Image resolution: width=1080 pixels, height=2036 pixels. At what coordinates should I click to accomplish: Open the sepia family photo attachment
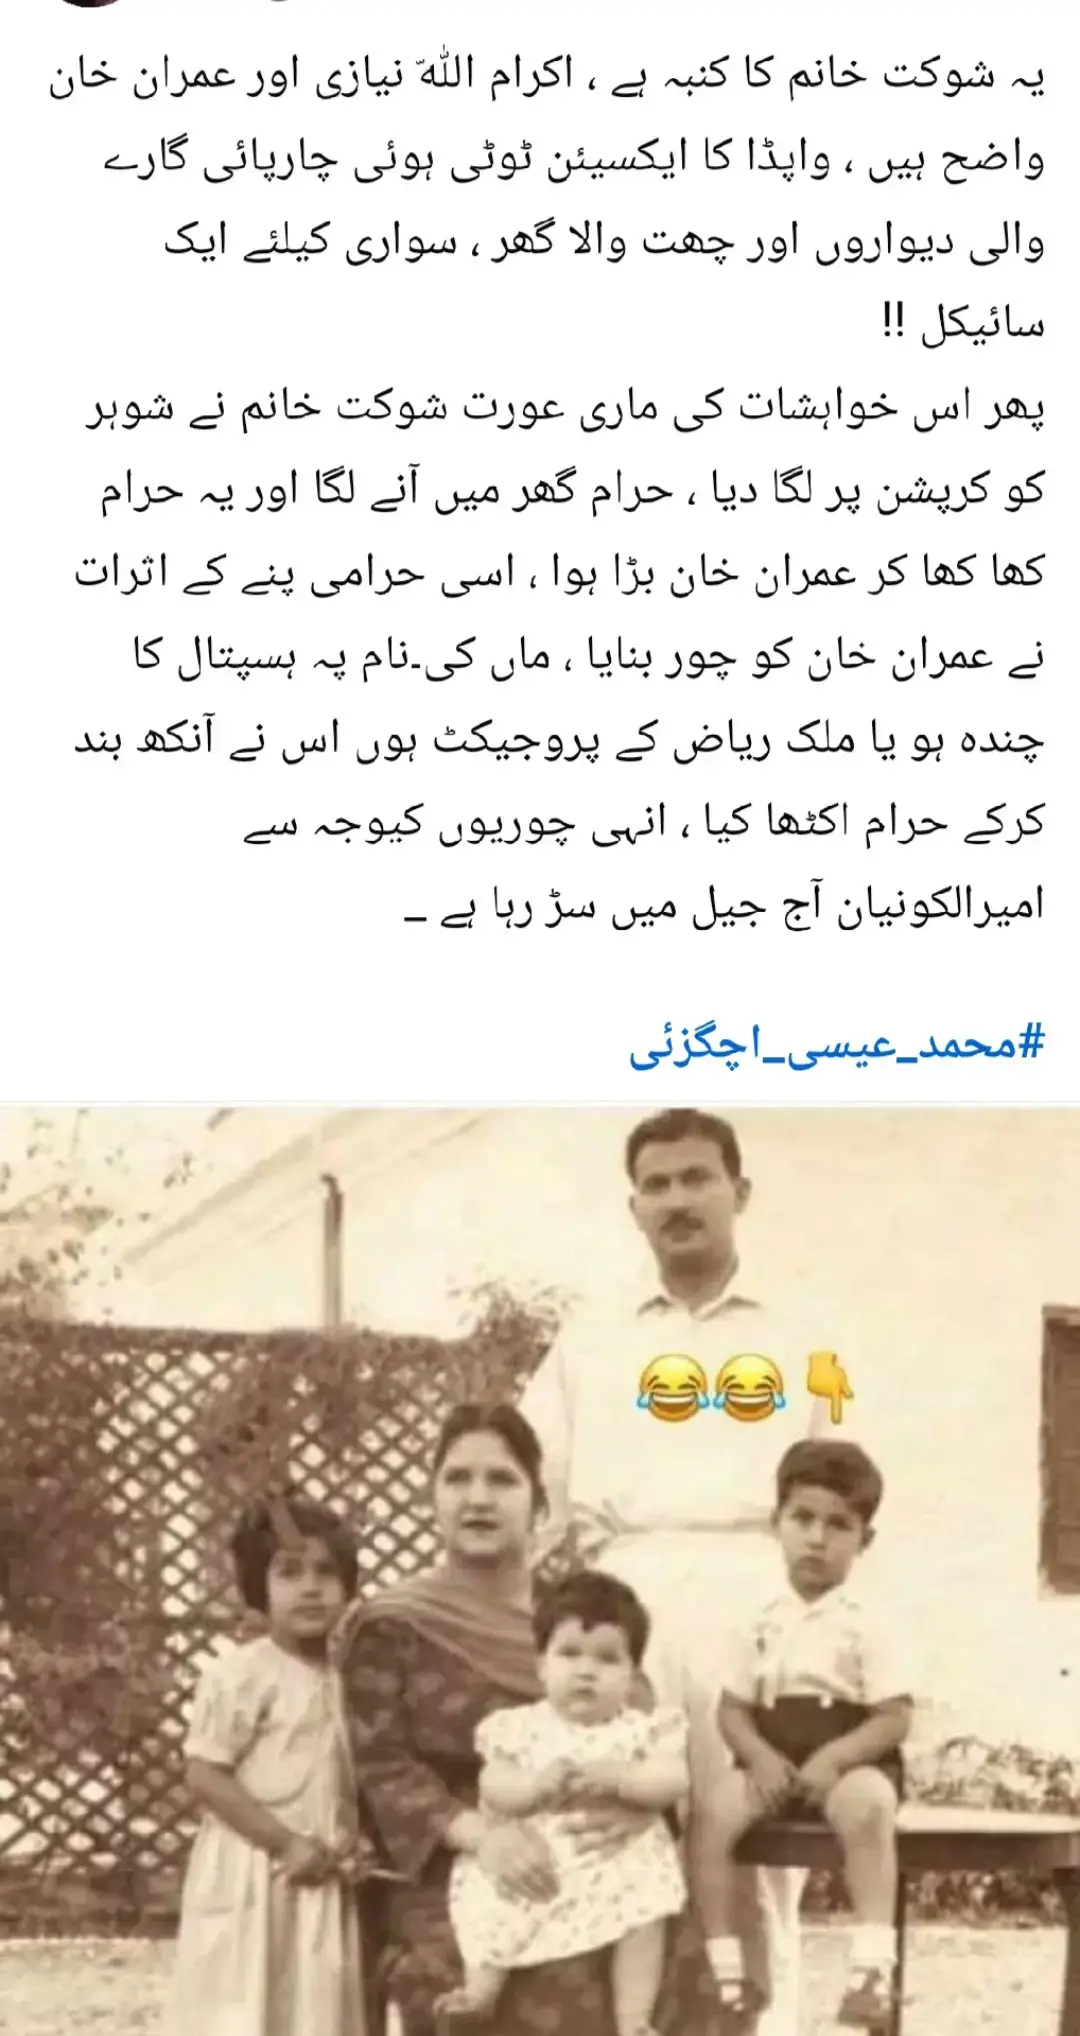tap(540, 1570)
